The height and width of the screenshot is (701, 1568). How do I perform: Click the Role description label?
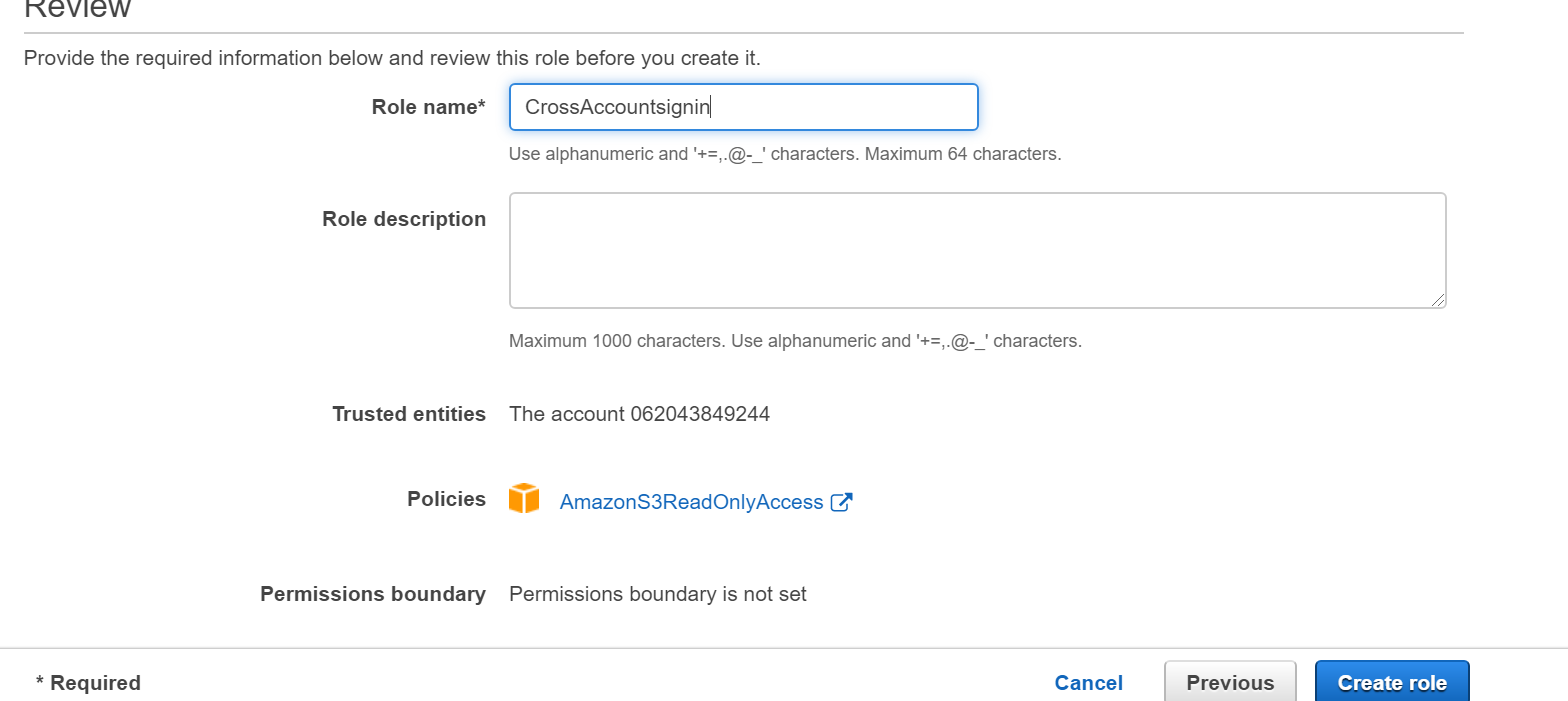[x=404, y=219]
